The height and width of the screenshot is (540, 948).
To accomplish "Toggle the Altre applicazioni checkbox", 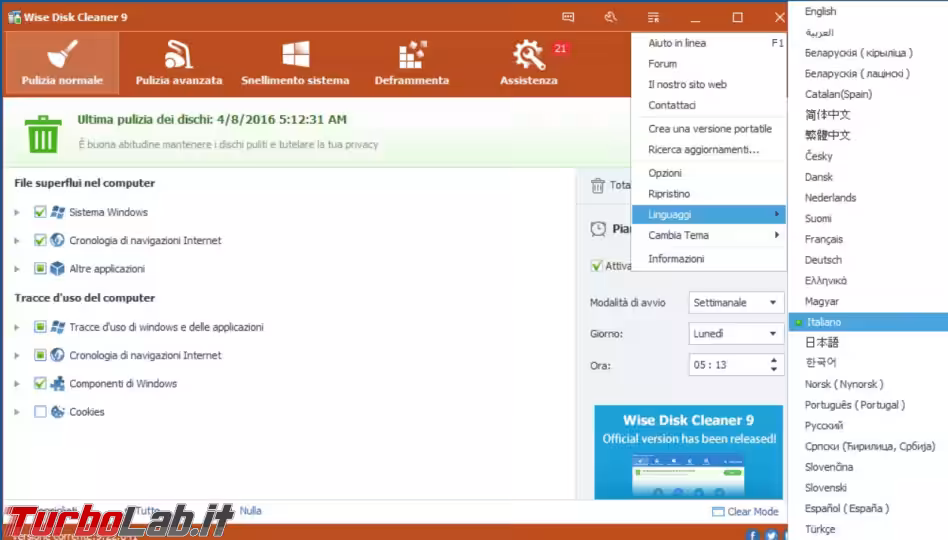I will click(40, 268).
